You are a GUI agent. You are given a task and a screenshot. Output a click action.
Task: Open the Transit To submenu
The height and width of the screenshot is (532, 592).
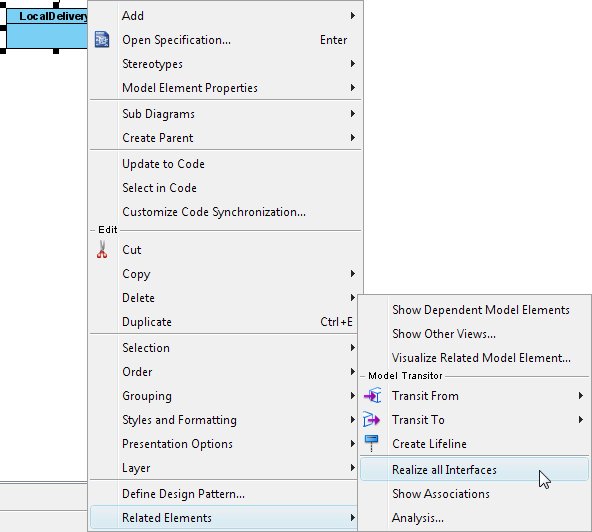[x=475, y=419]
